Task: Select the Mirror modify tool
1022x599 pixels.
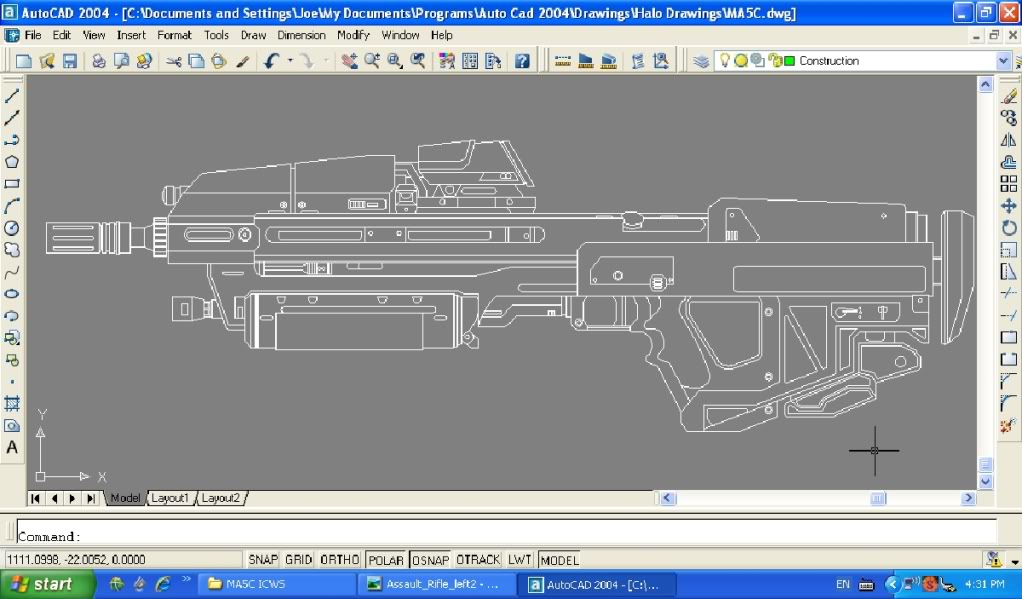Action: coord(1008,140)
